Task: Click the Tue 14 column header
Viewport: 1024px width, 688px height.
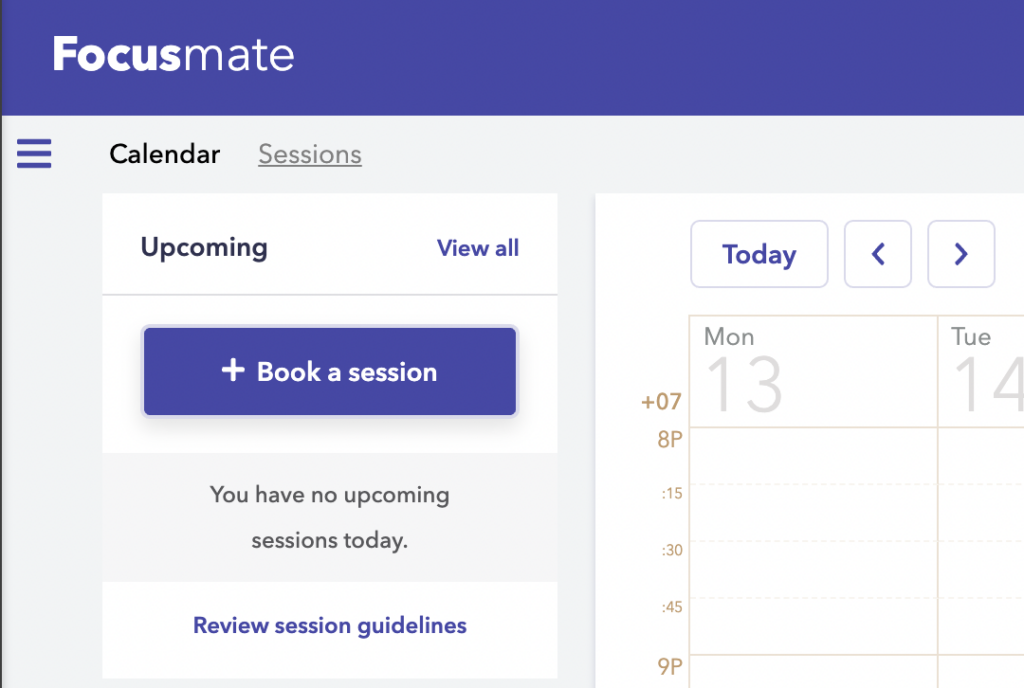Action: [985, 370]
